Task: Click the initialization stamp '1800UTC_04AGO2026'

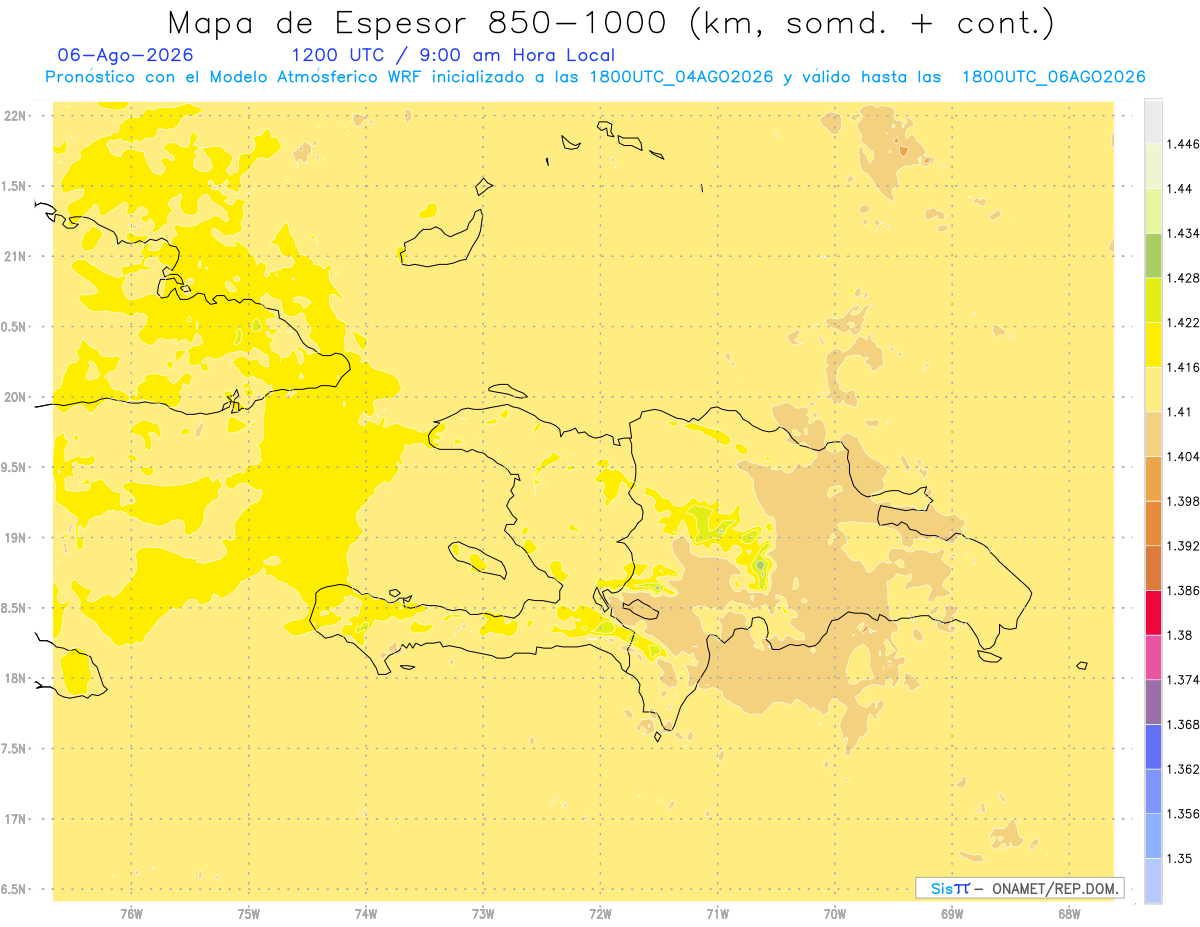Action: point(679,77)
